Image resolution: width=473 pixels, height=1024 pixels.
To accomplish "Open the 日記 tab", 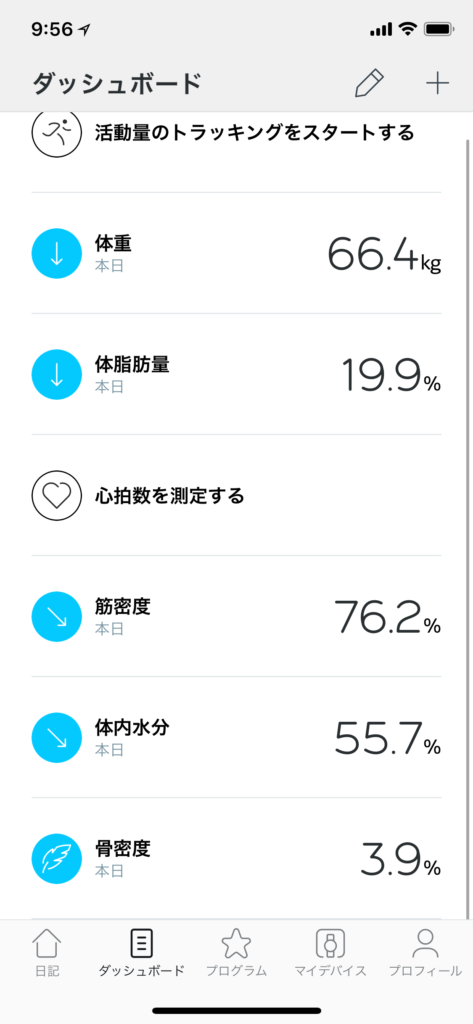I will [x=47, y=953].
